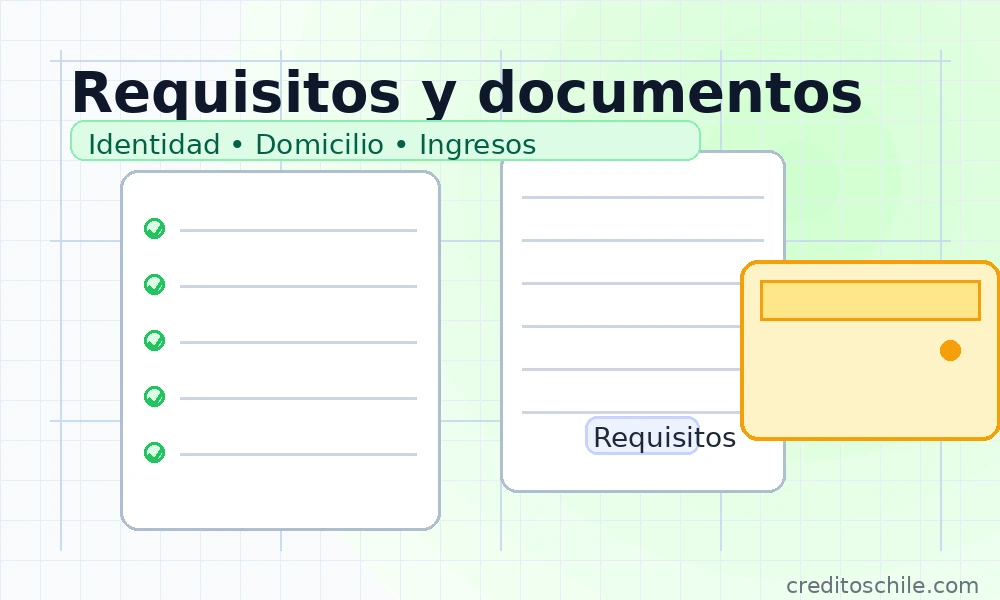Click the orange dot on the yellow card
The height and width of the screenshot is (600, 1000).
pos(950,350)
